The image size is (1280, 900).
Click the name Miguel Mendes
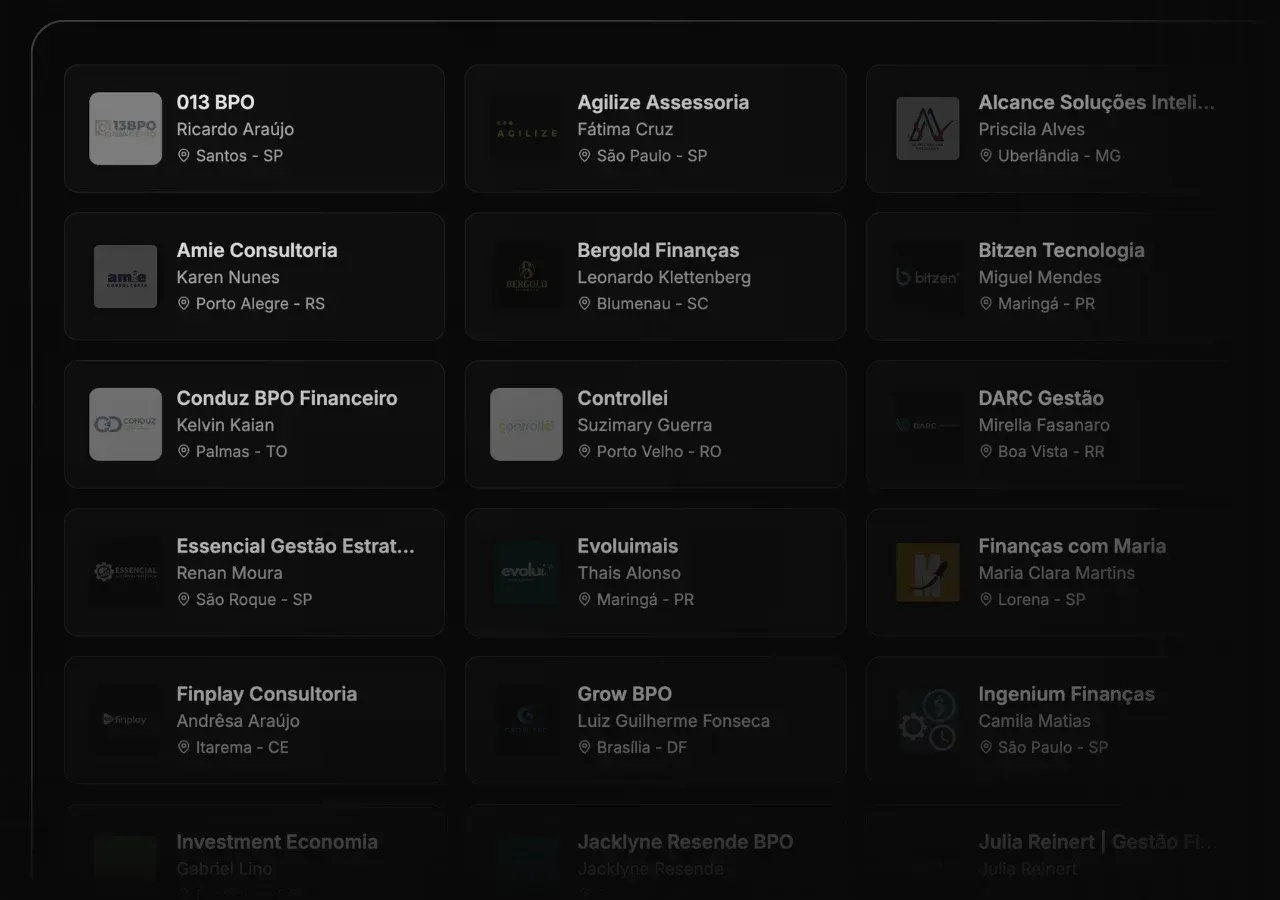point(1040,277)
